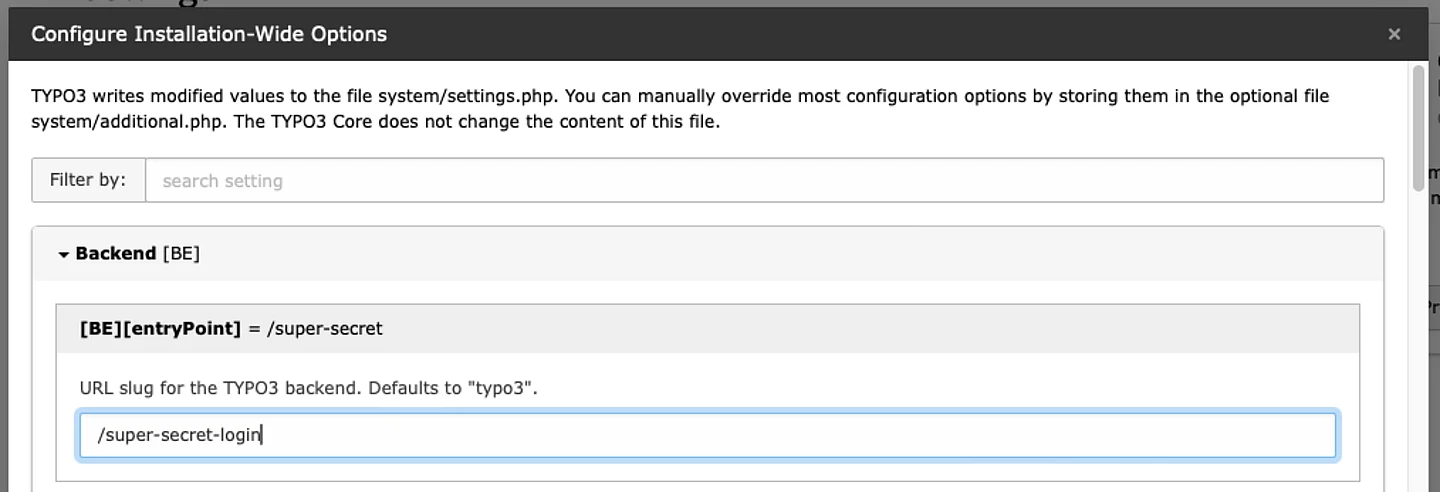
Task: Close the Configure Installation-Wide Options dialog
Action: 1394,34
